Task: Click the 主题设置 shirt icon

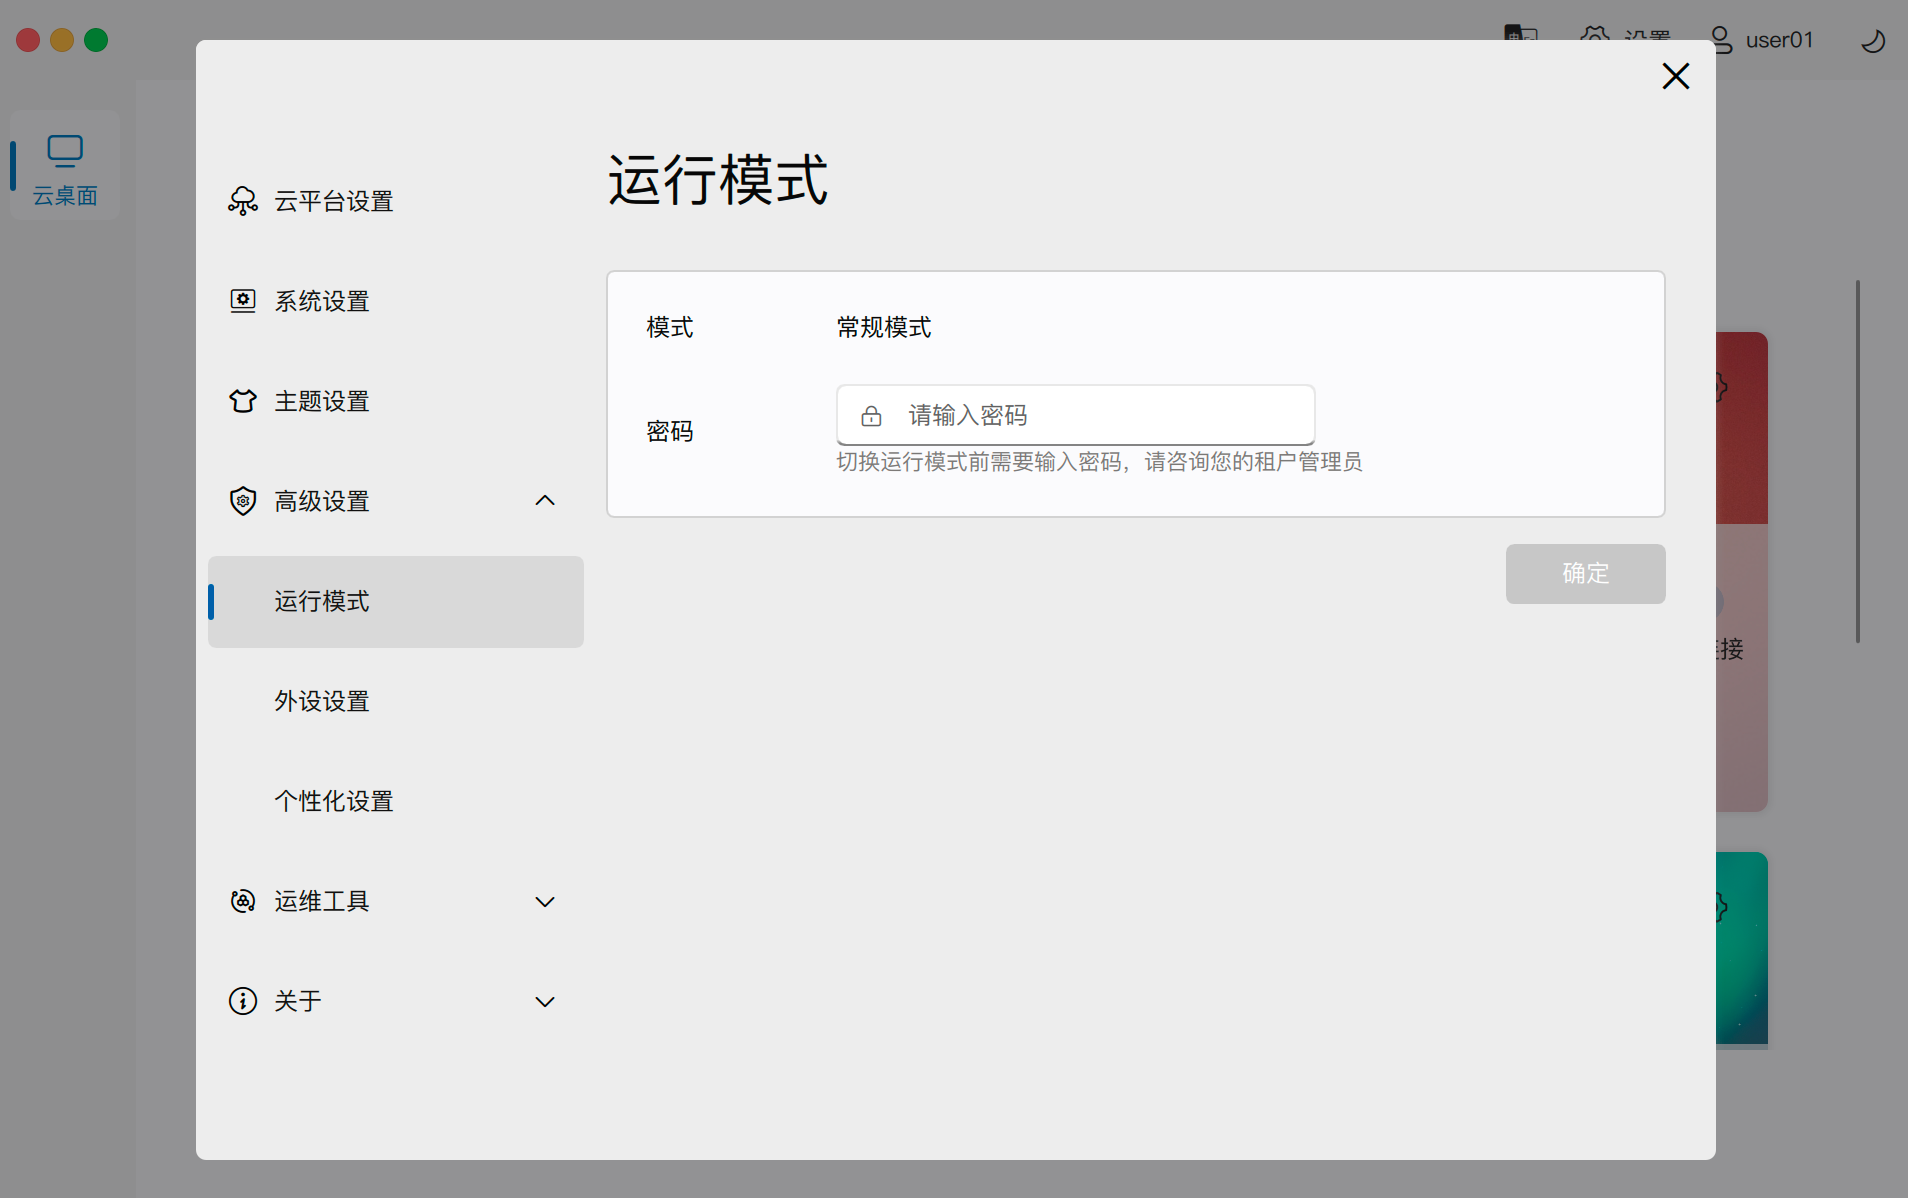Action: coord(243,400)
